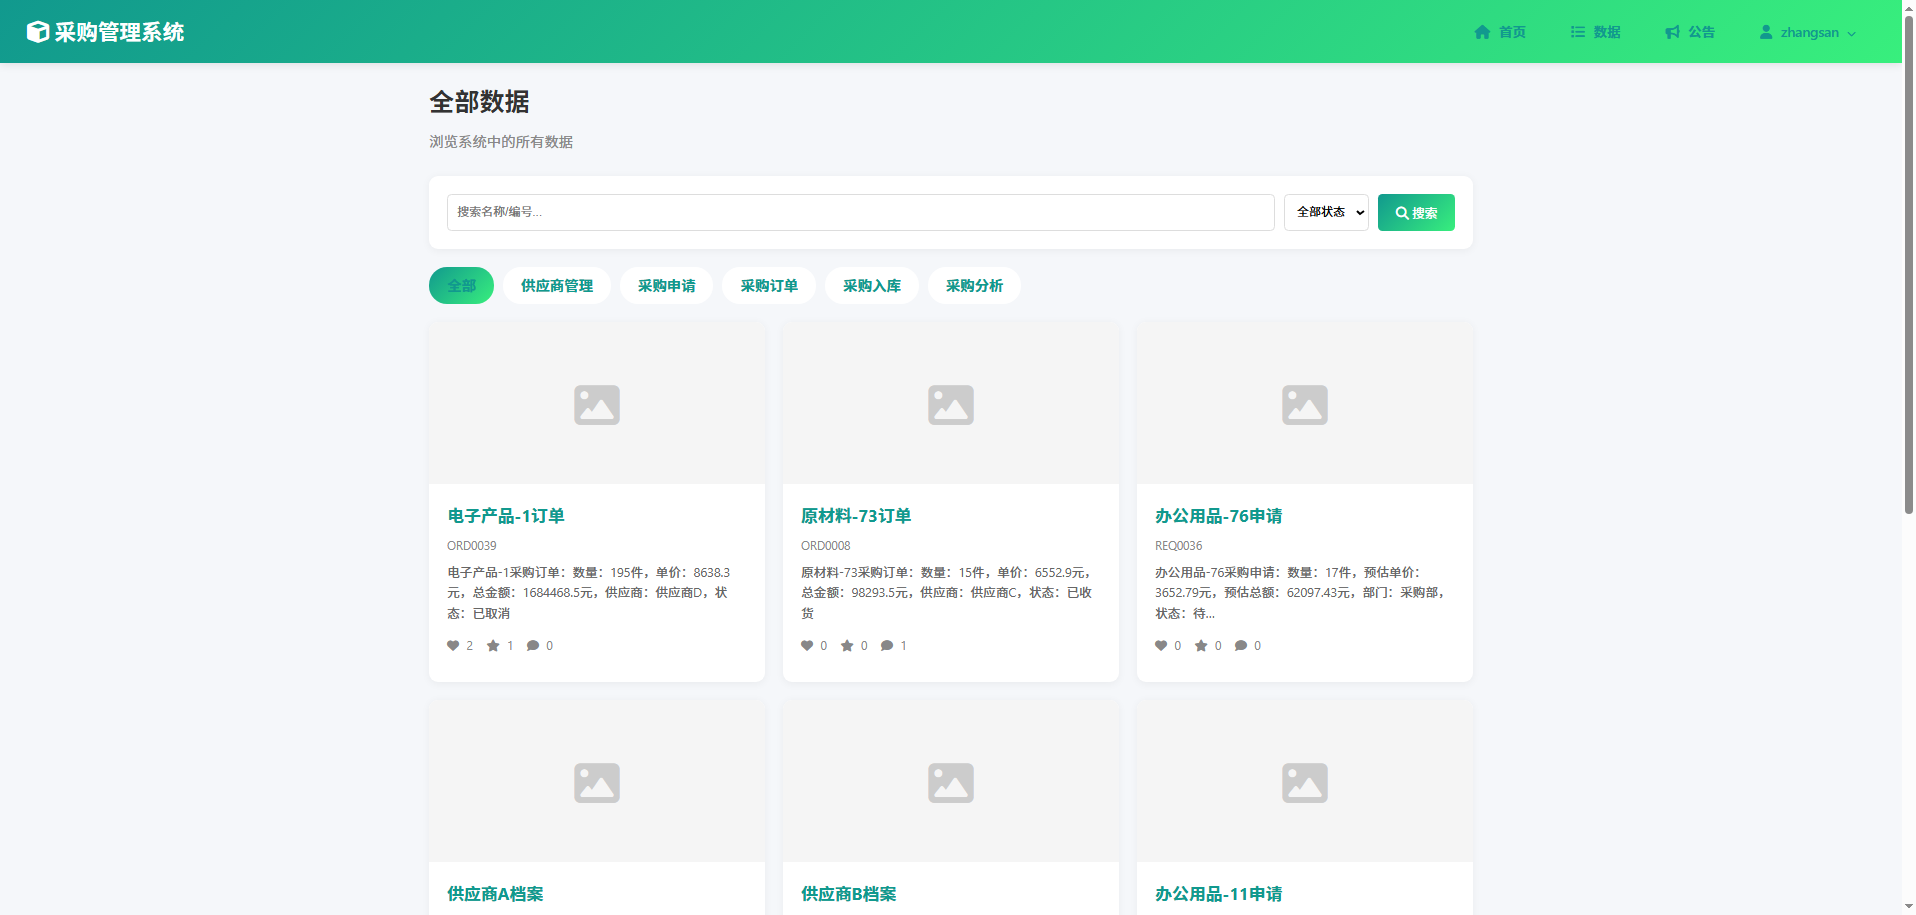The width and height of the screenshot is (1916, 915).
Task: Click the home icon next to 首页
Action: 1482,32
